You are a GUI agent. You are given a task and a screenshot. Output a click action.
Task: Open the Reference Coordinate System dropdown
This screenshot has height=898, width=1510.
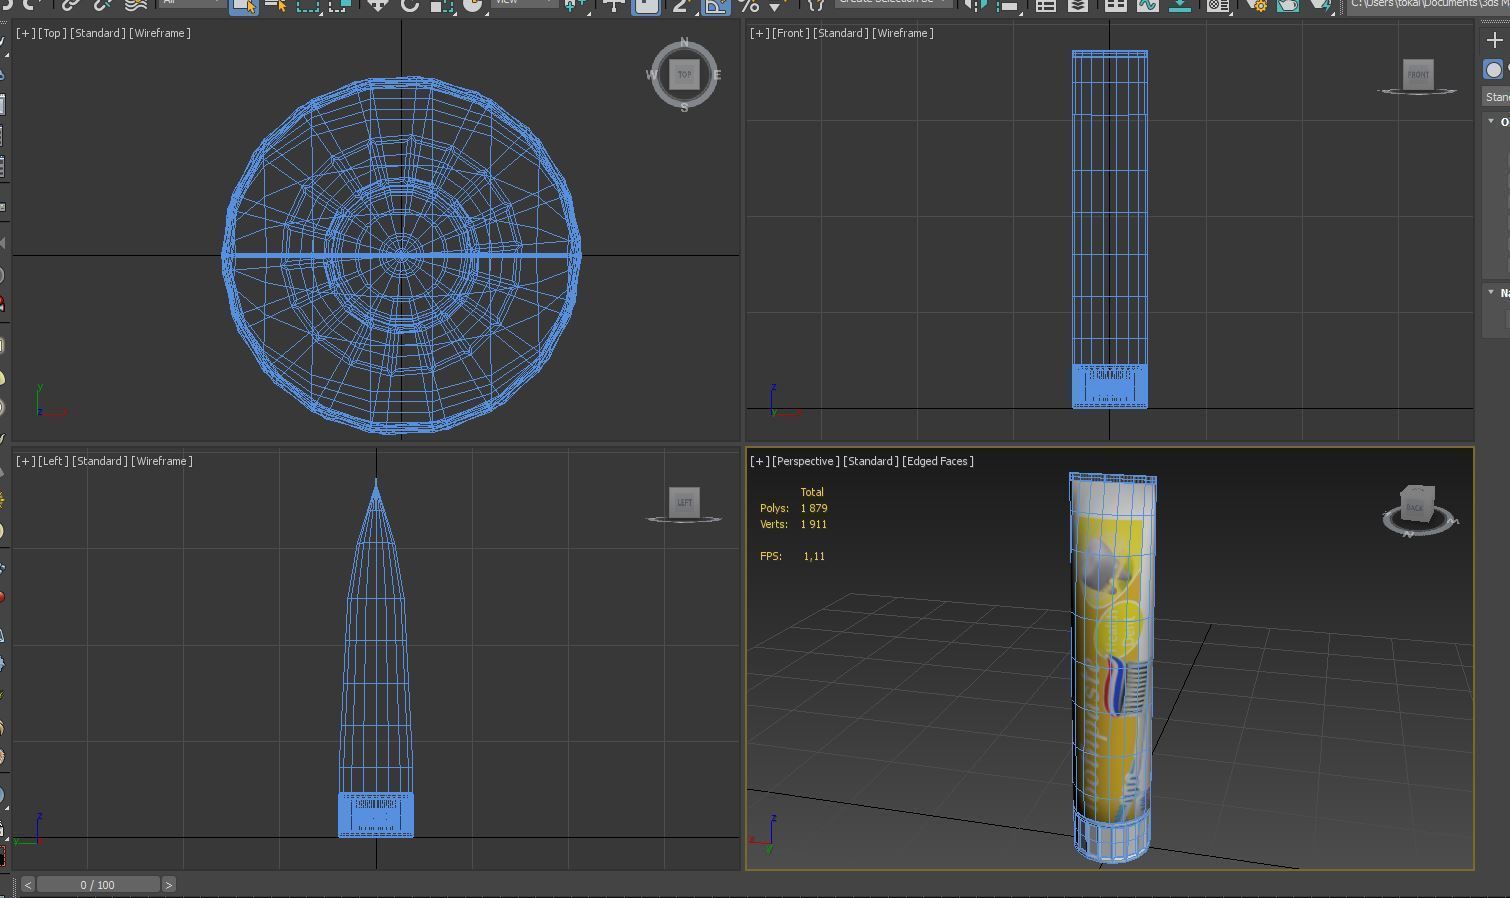(x=524, y=3)
